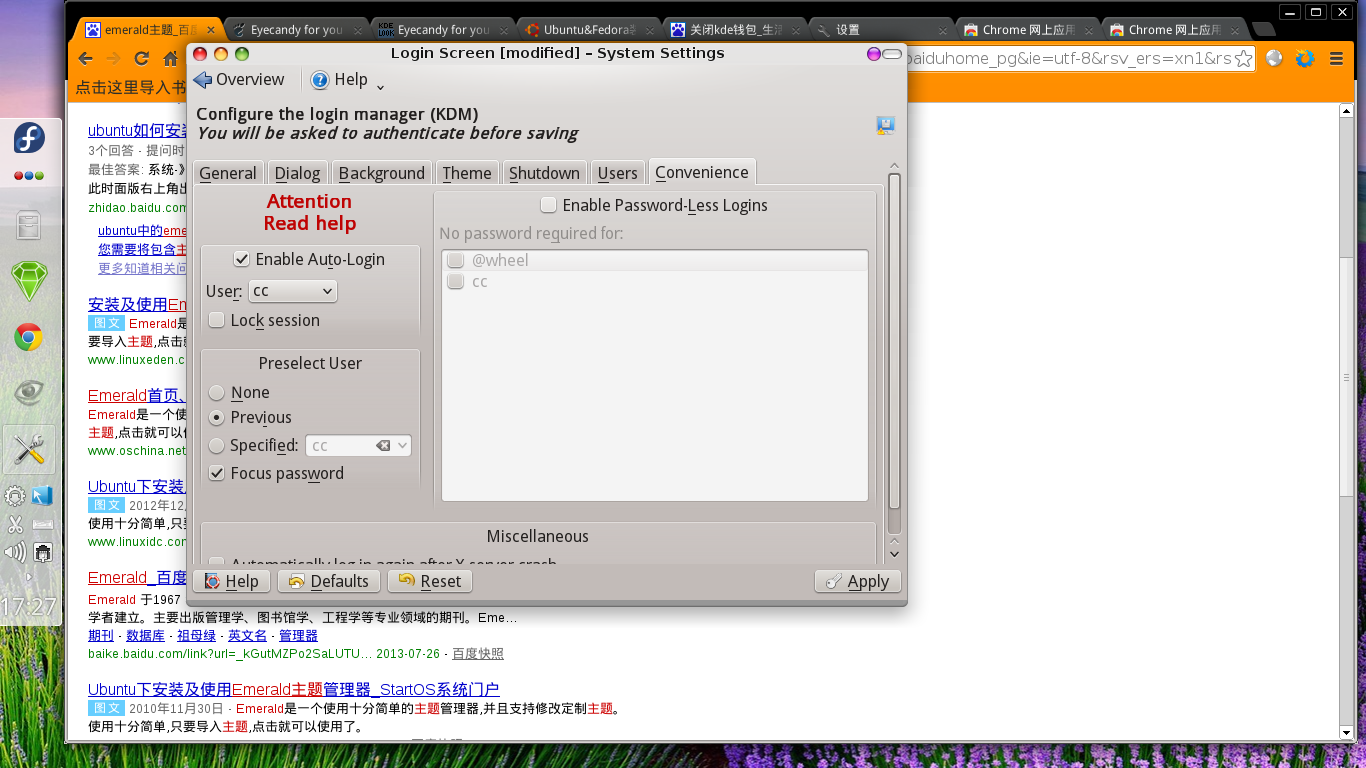This screenshot has width=1366, height=768.
Task: Show the panel clock reading 17:27
Action: 28,607
